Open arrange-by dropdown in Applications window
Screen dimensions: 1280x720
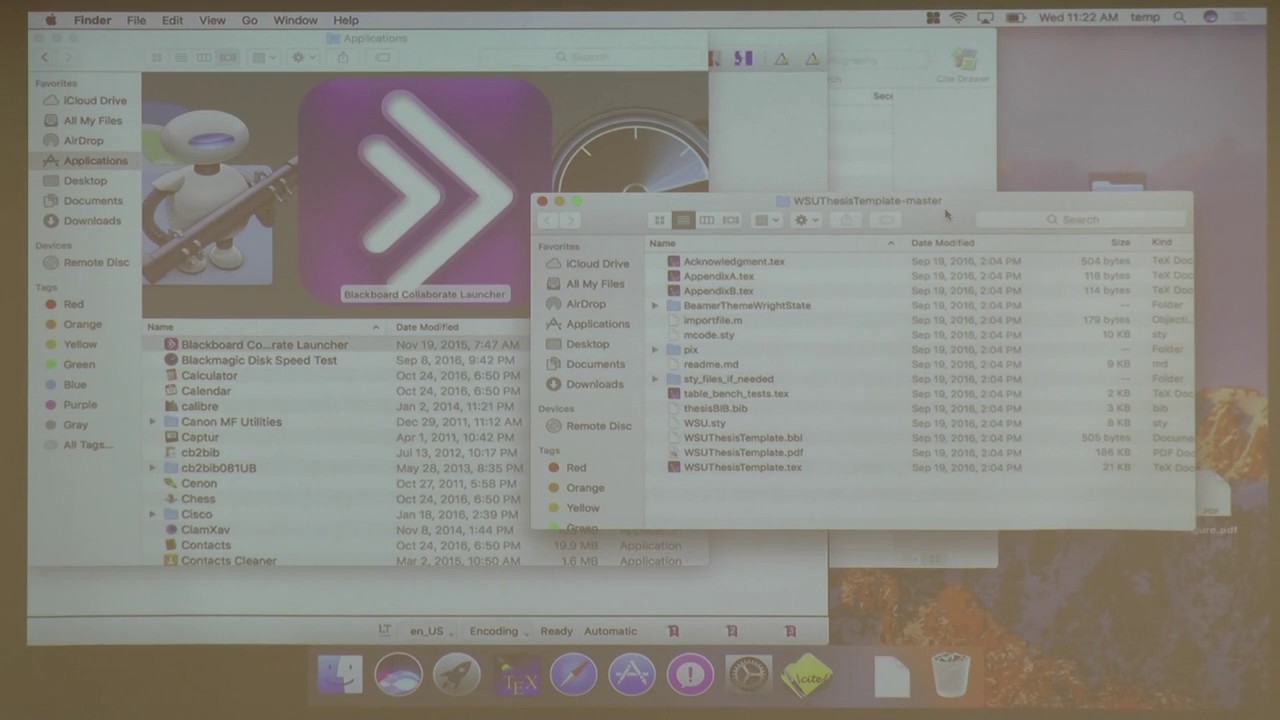click(265, 58)
